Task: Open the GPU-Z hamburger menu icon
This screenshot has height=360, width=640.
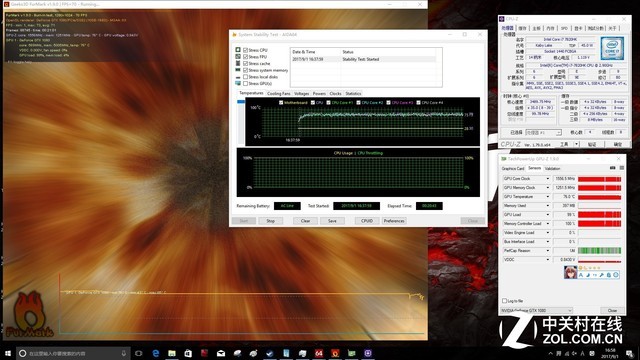Action: 622,168
